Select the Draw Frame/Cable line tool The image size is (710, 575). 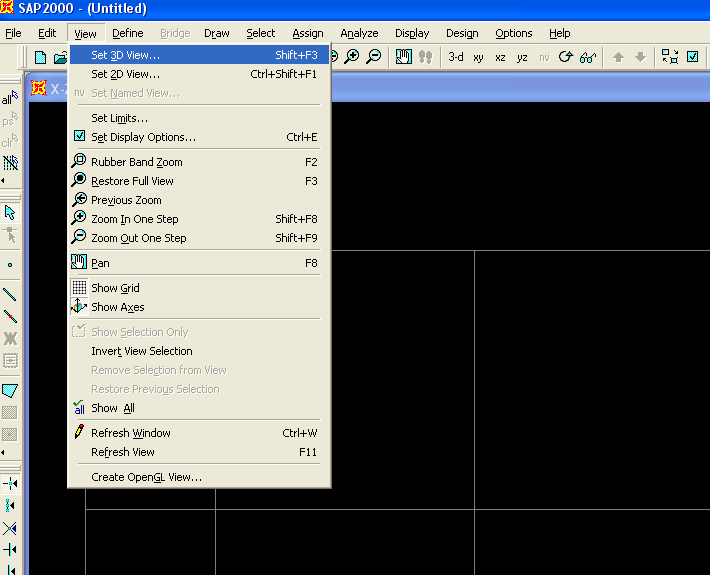[x=10, y=294]
